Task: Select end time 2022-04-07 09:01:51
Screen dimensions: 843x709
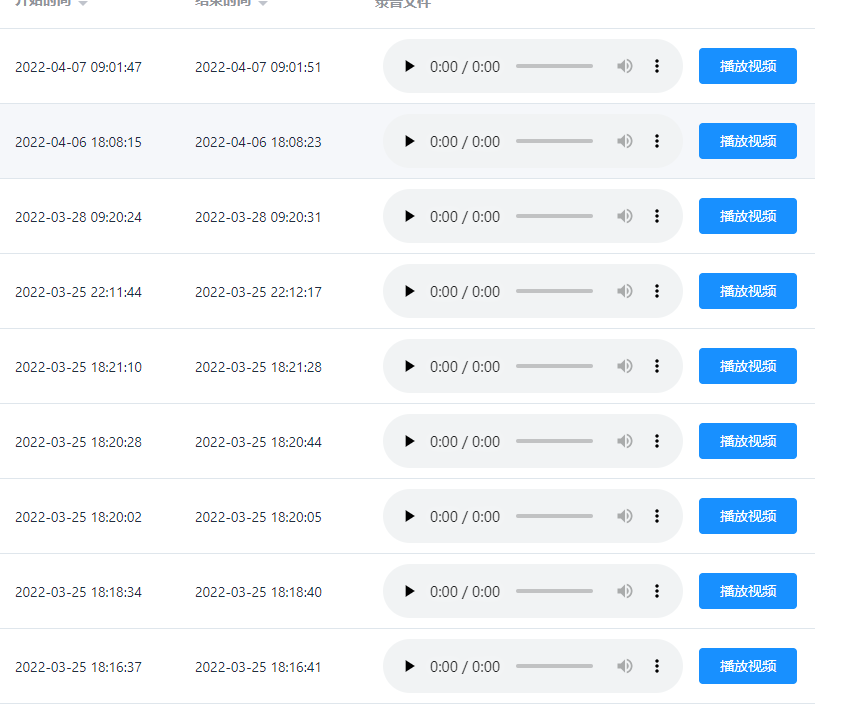Action: [258, 67]
